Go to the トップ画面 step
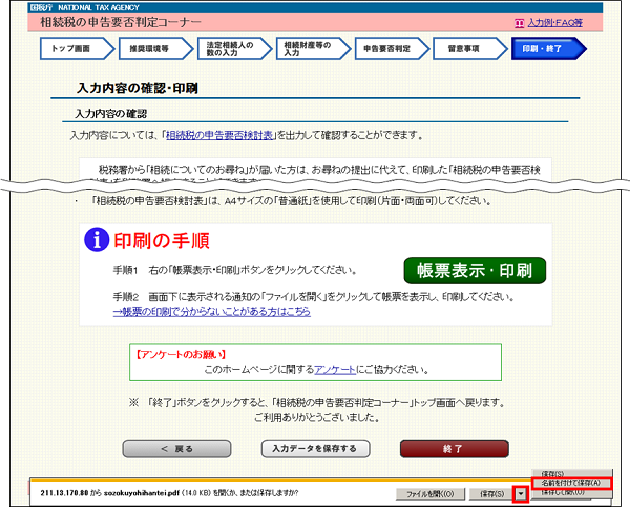The width and height of the screenshot is (630, 507). tap(77, 49)
